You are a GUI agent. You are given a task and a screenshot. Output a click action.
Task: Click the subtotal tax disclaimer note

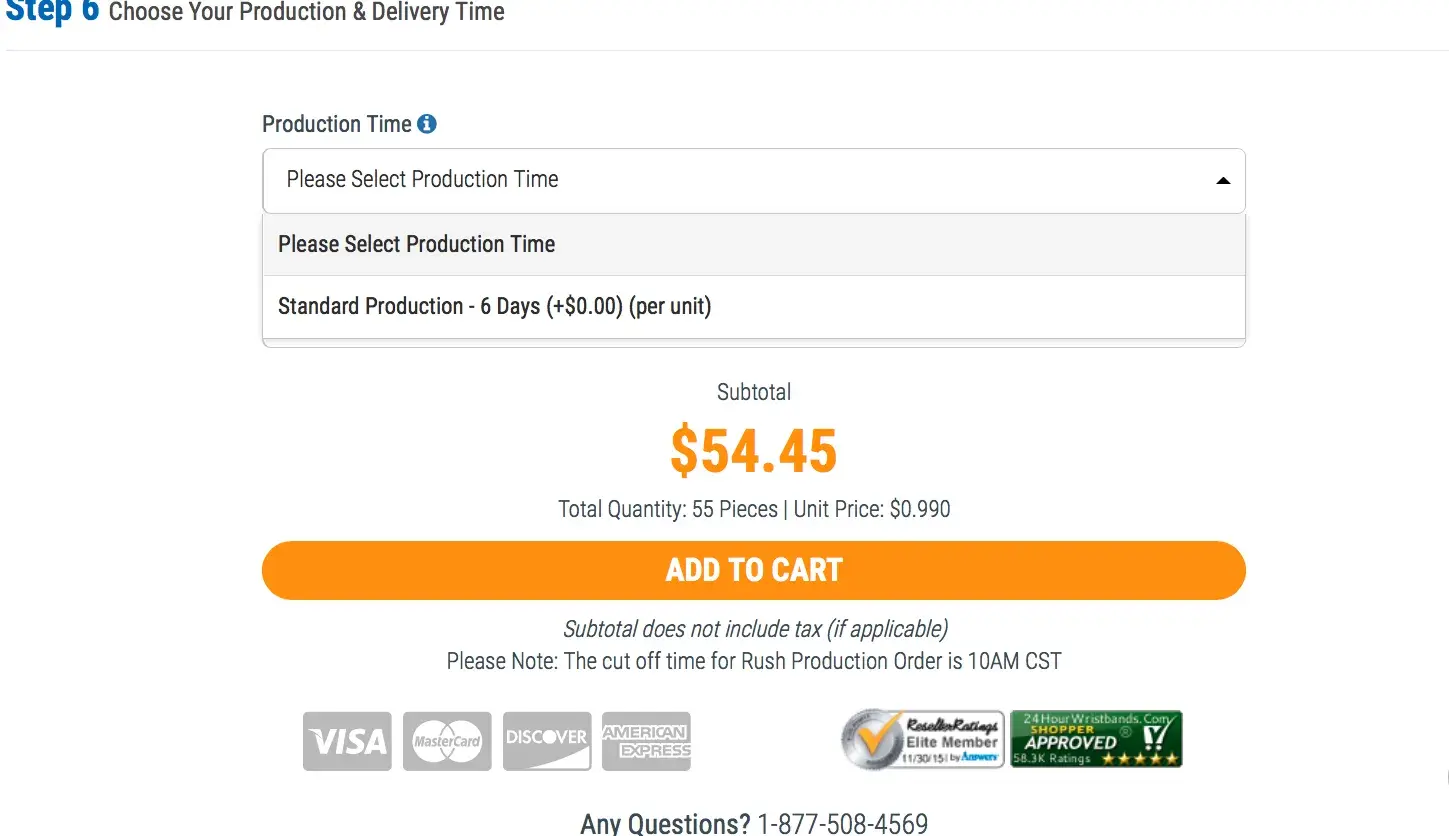[755, 629]
